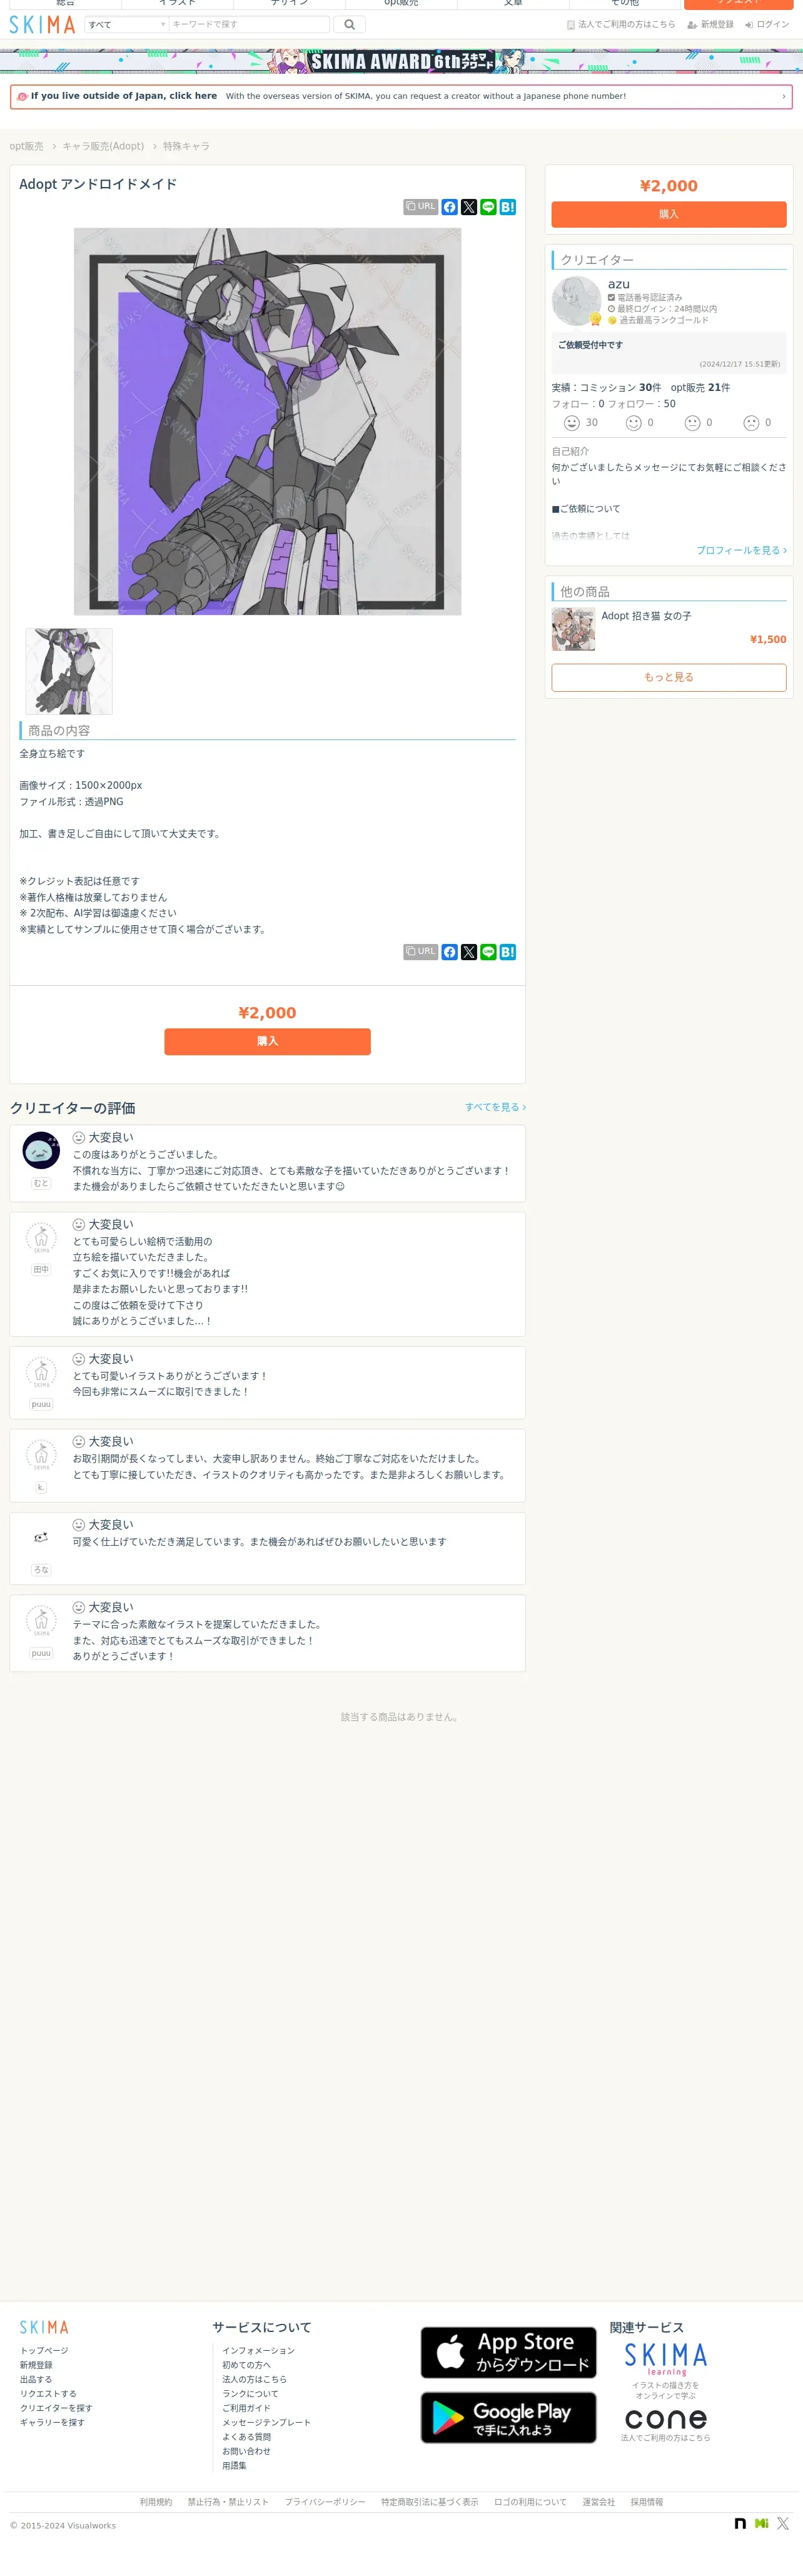The image size is (803, 2576).
Task: Open the ログイン link
Action: click(767, 24)
